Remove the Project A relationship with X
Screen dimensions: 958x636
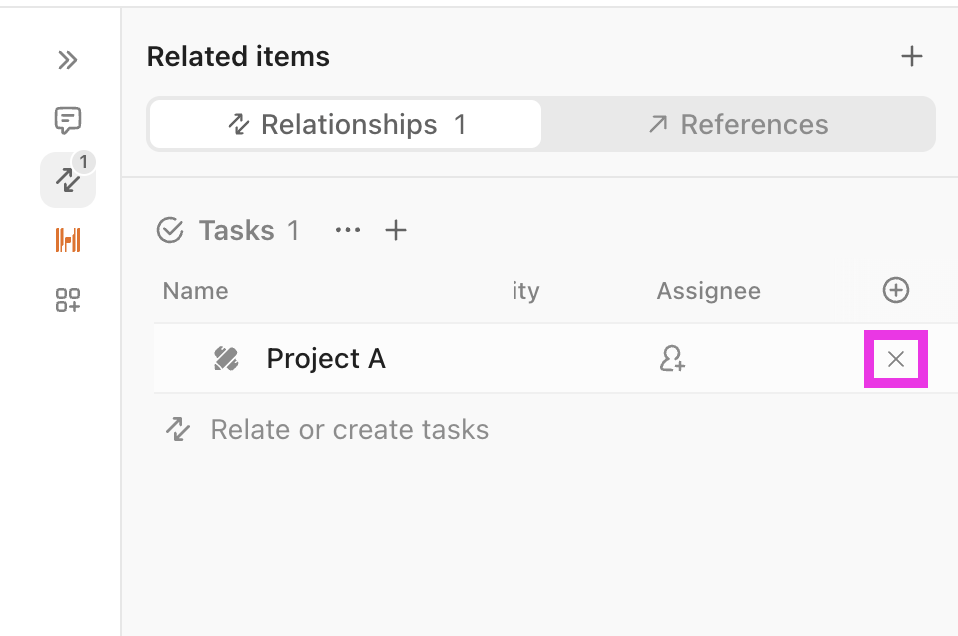pyautogui.click(x=896, y=359)
